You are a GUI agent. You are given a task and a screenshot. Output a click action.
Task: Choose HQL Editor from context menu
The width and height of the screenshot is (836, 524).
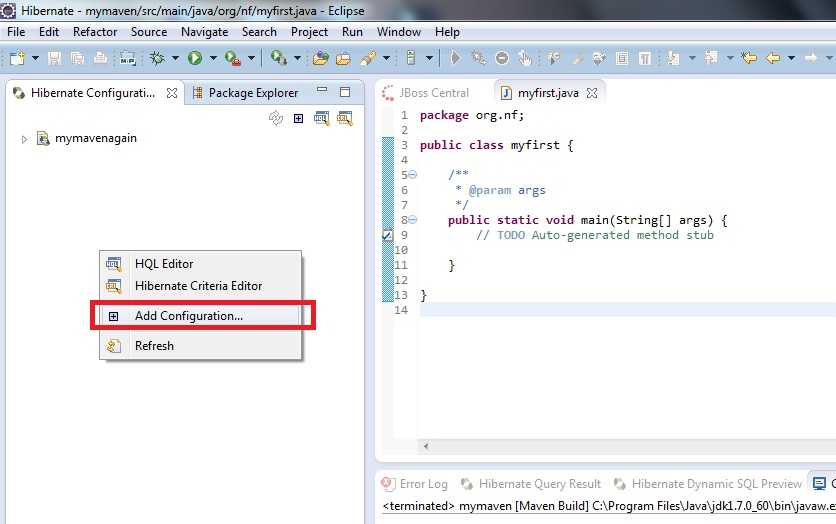[200, 264]
